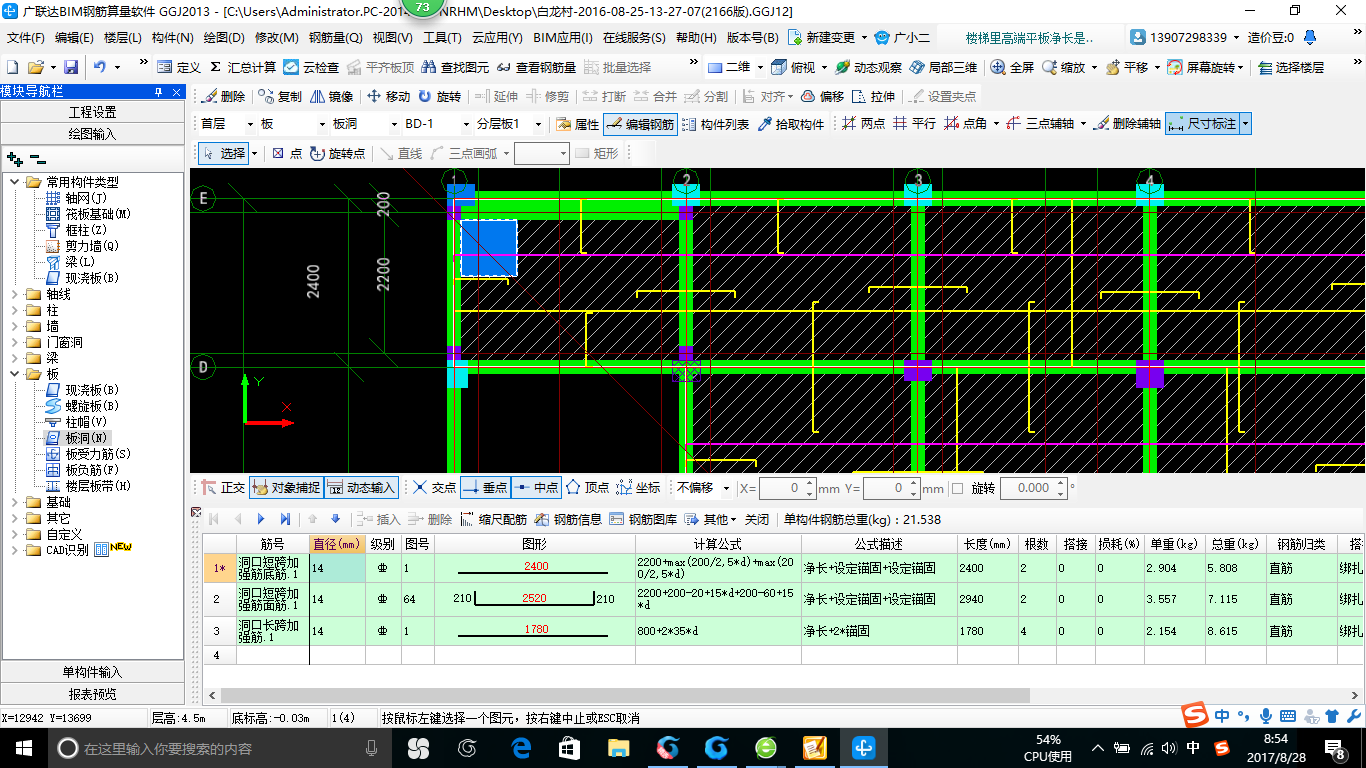Image resolution: width=1366 pixels, height=768 pixels.
Task: Activate 拾取构件 pick component eyedropper
Action: pyautogui.click(x=791, y=124)
